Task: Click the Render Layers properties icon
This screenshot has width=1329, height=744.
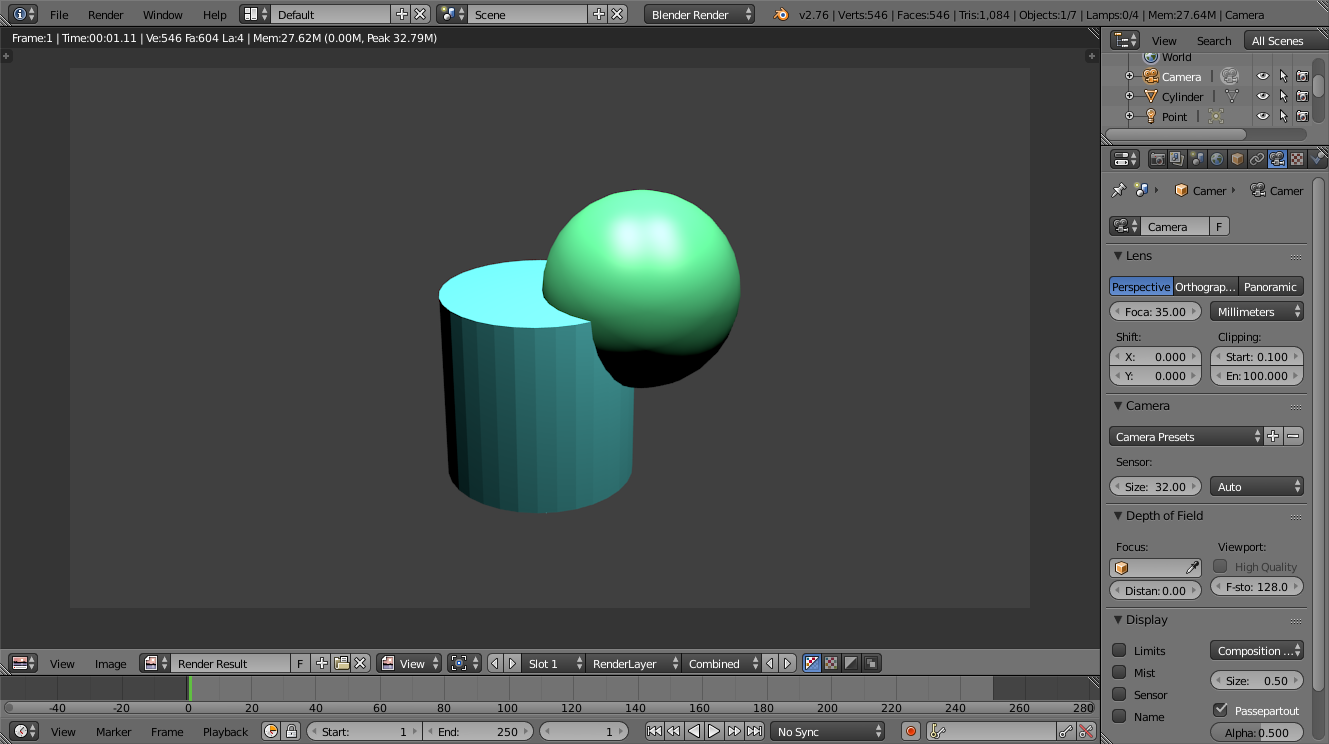Action: (1177, 159)
